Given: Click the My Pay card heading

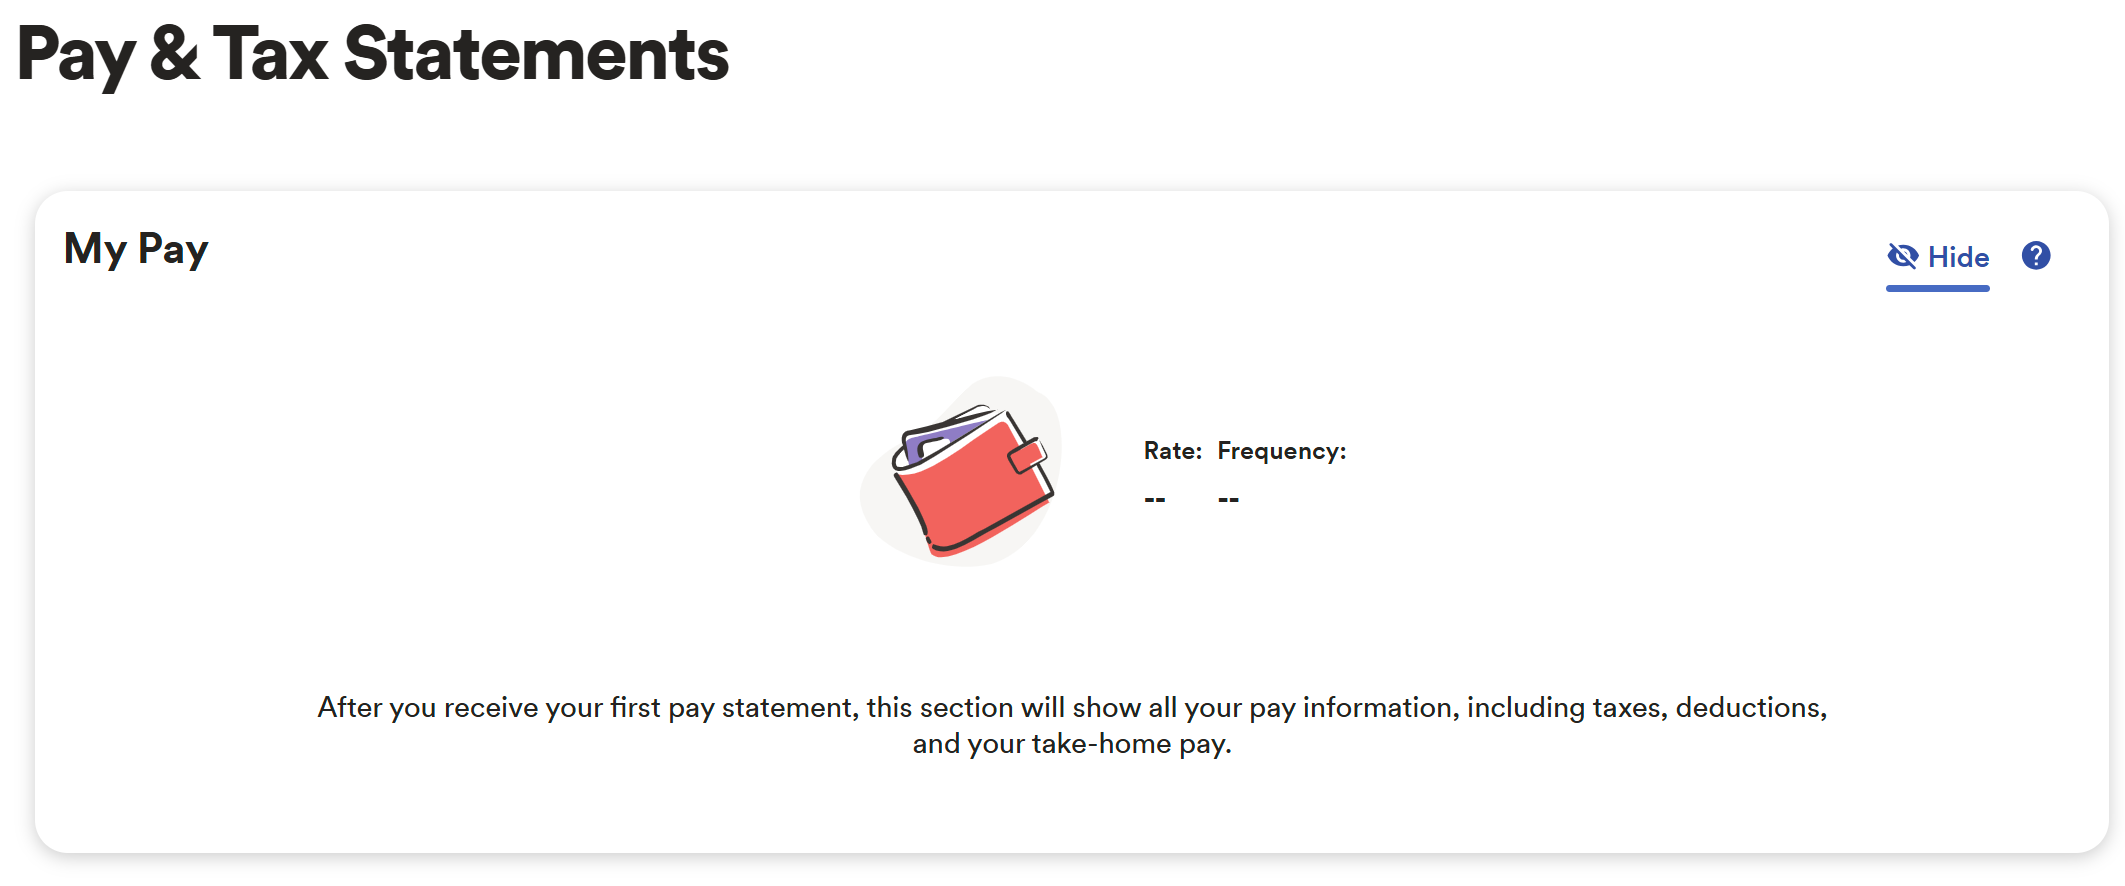Looking at the screenshot, I should tap(136, 249).
